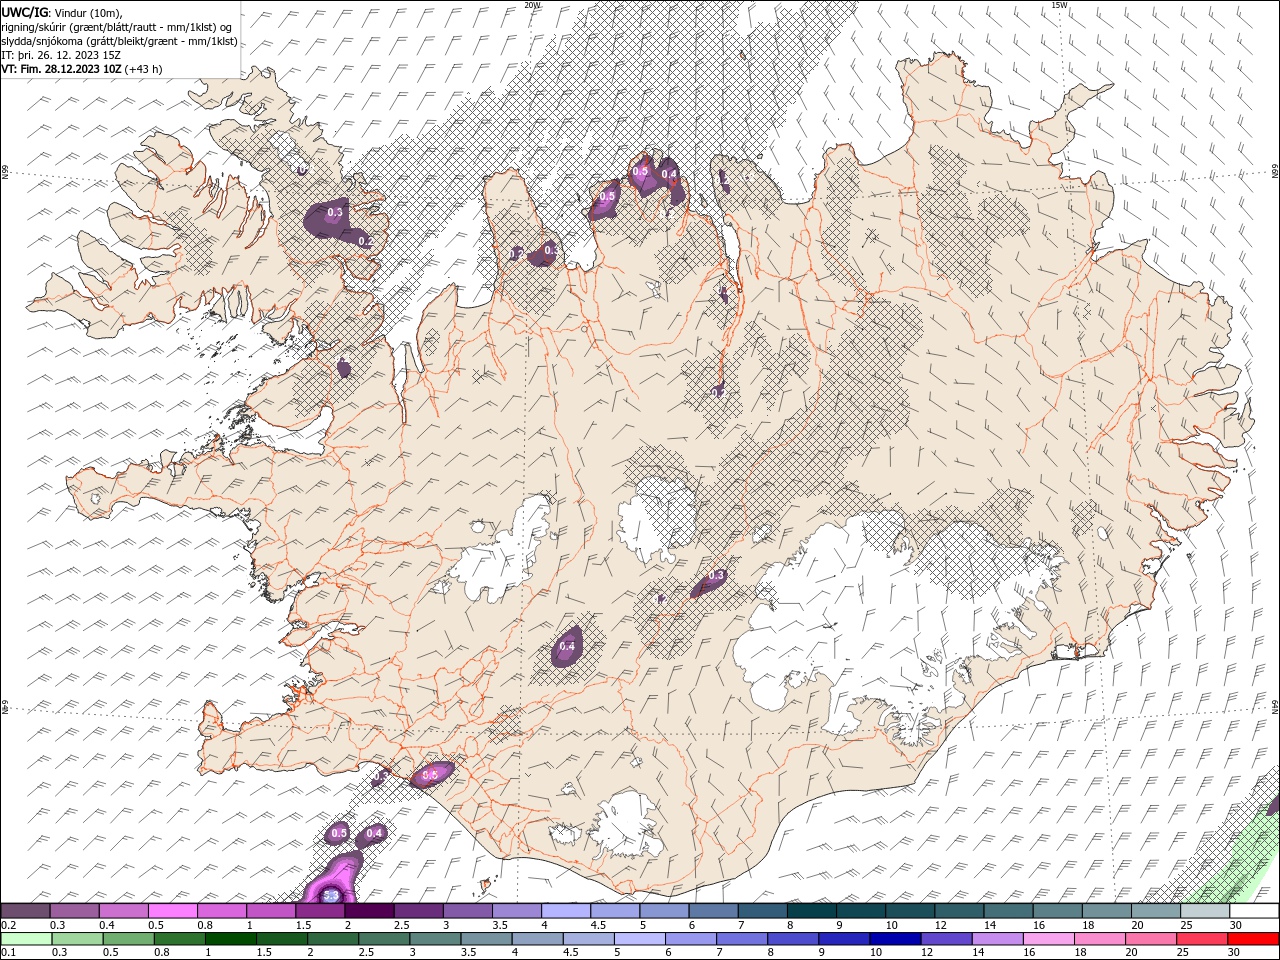Click the 'rigning/skúrir (grænt/blátt/rautt - mm/1klst) og' line

[117, 27]
